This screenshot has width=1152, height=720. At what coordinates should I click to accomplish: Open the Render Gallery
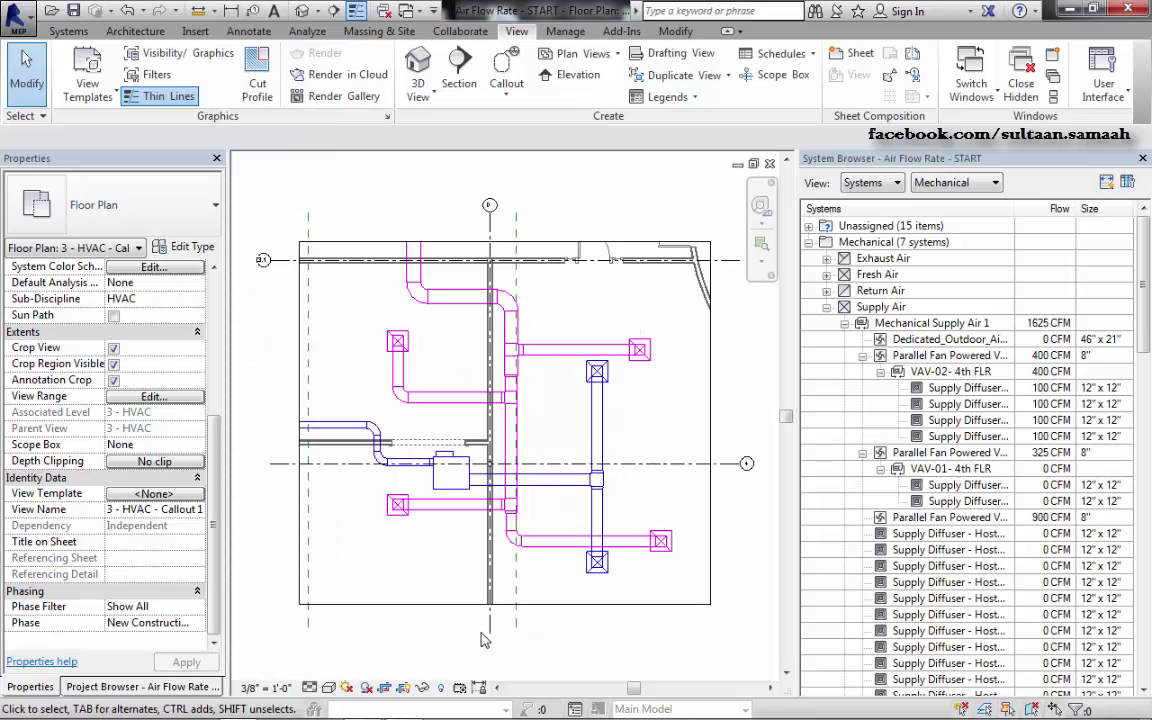335,96
